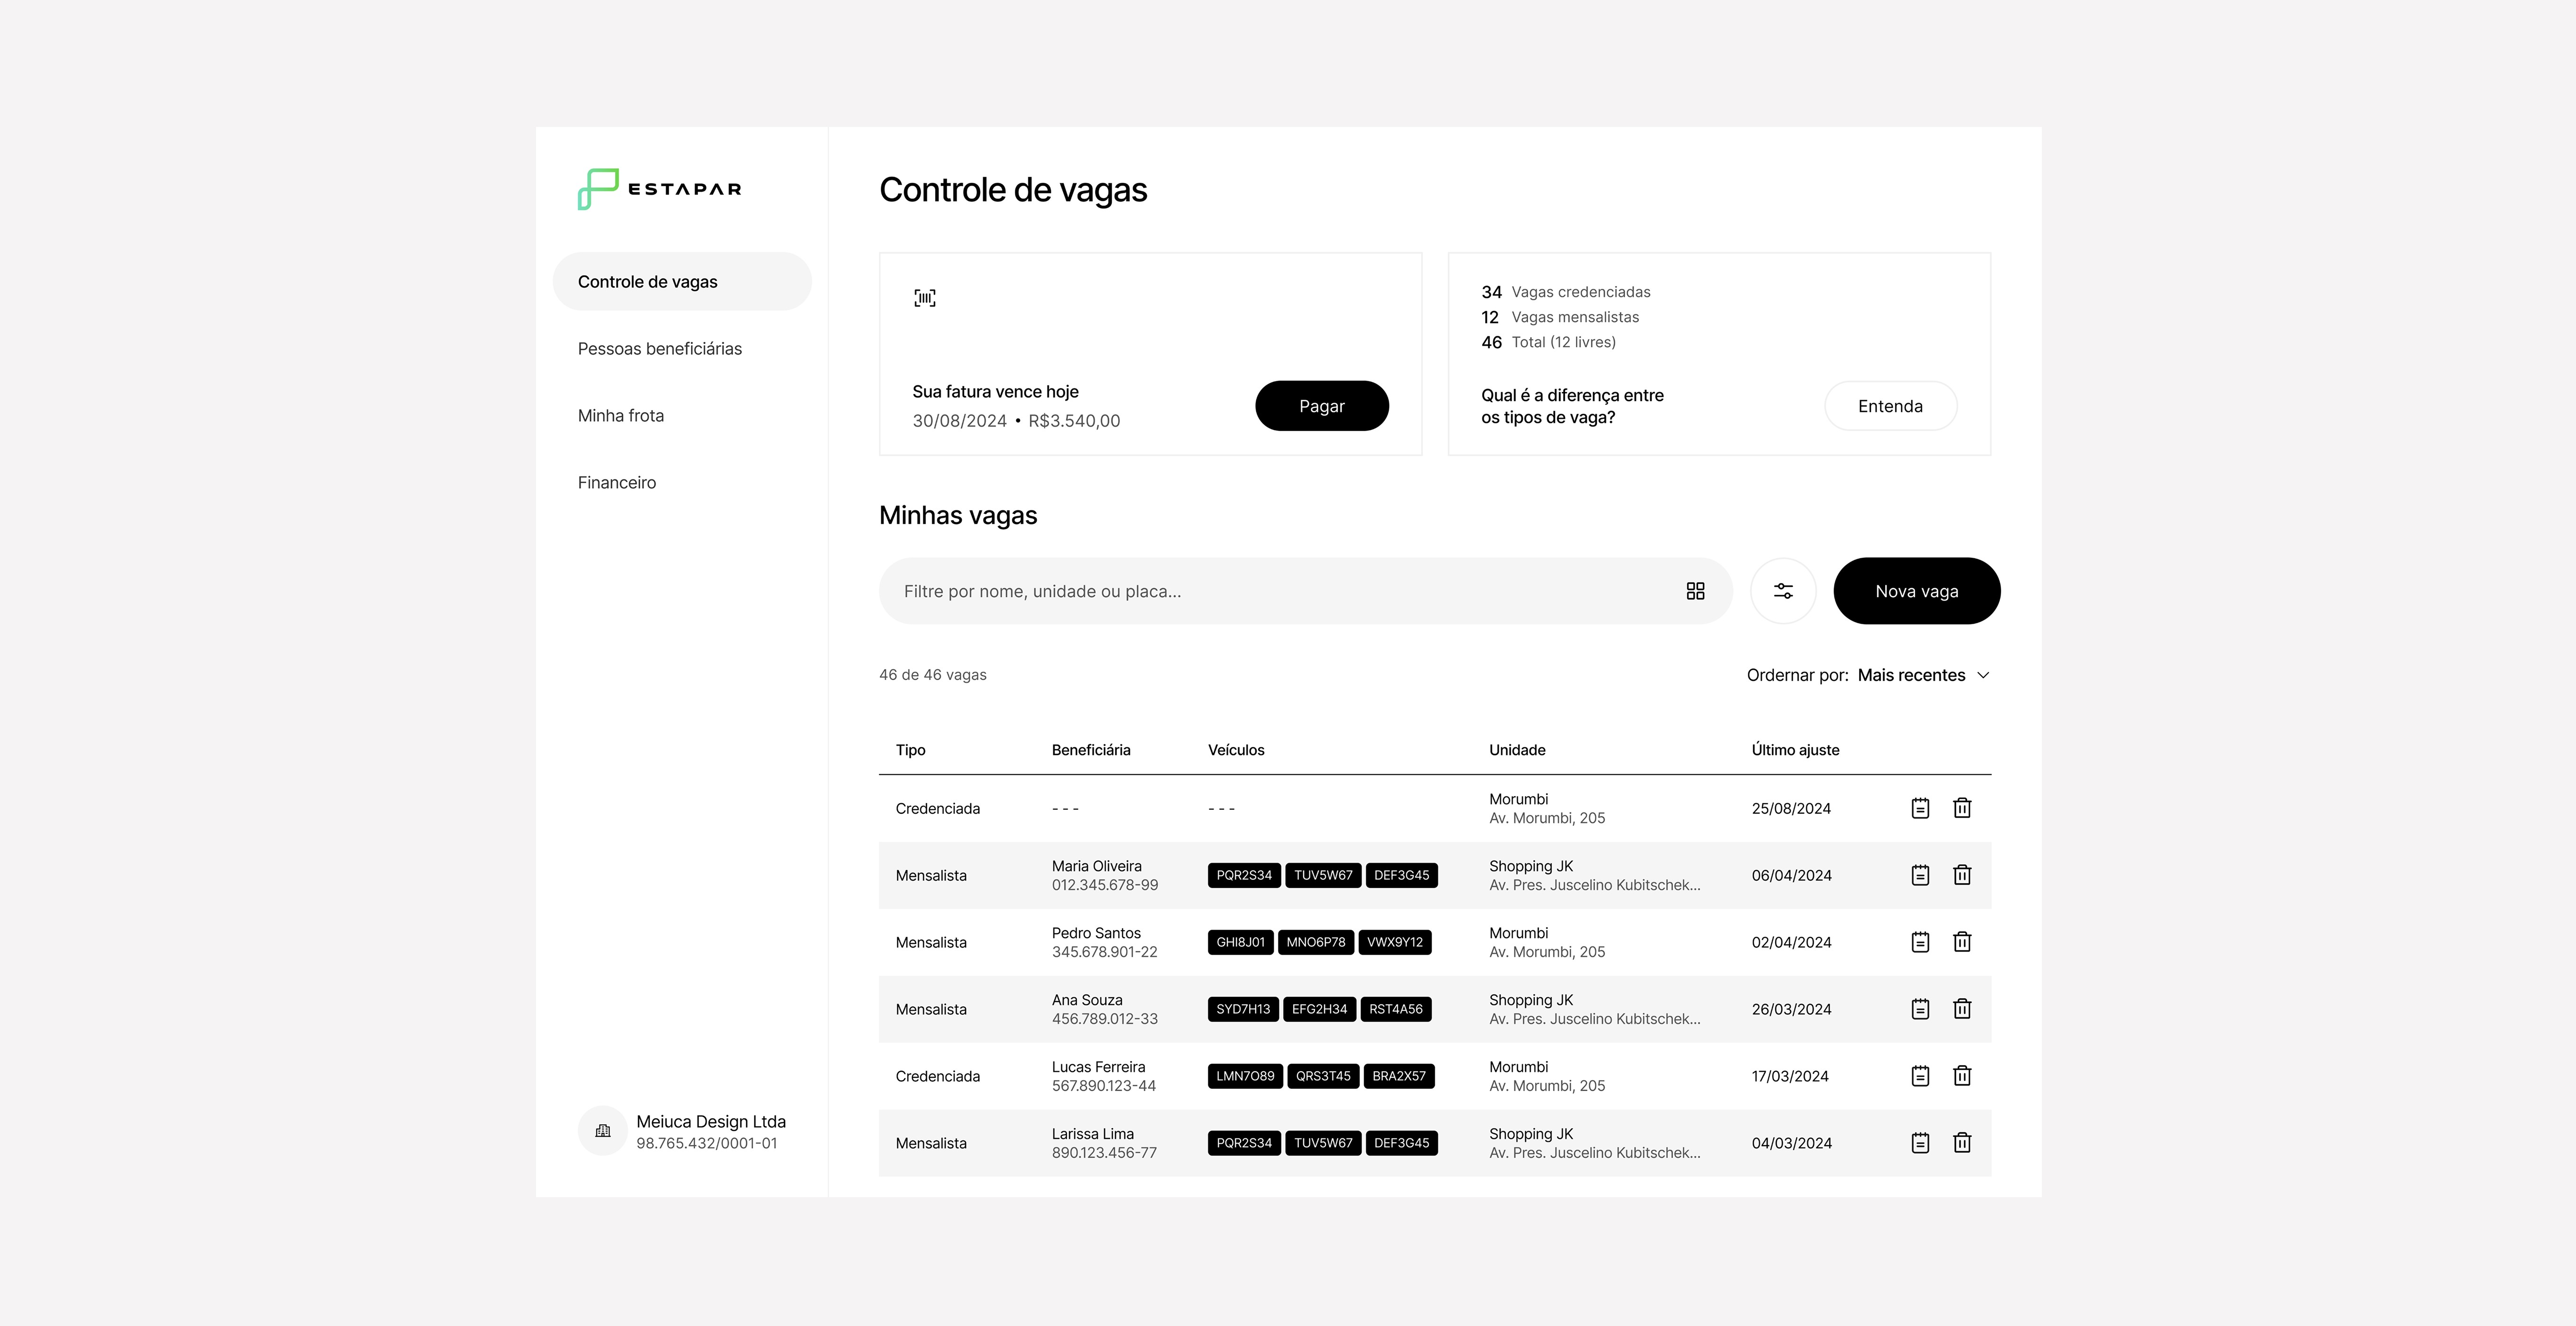Viewport: 2576px width, 1326px height.
Task: Edit Lucas Ferreira's vaga
Action: pyautogui.click(x=1920, y=1076)
